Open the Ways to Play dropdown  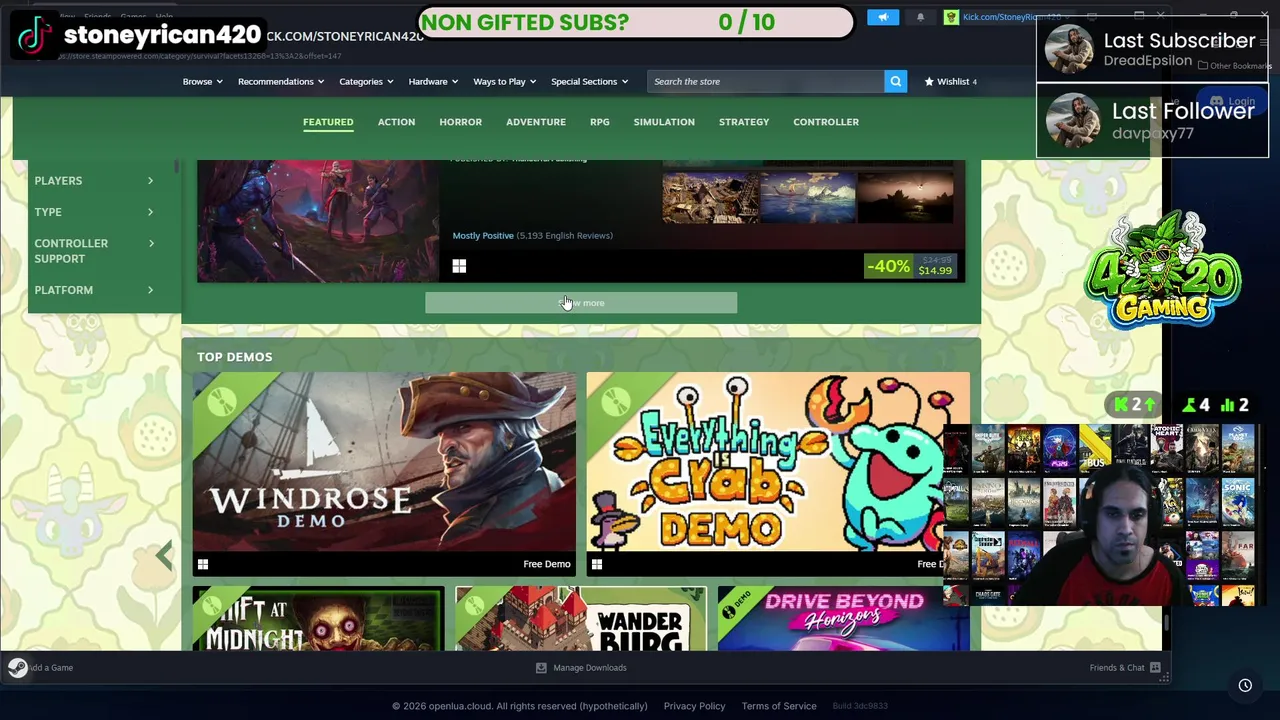(505, 82)
